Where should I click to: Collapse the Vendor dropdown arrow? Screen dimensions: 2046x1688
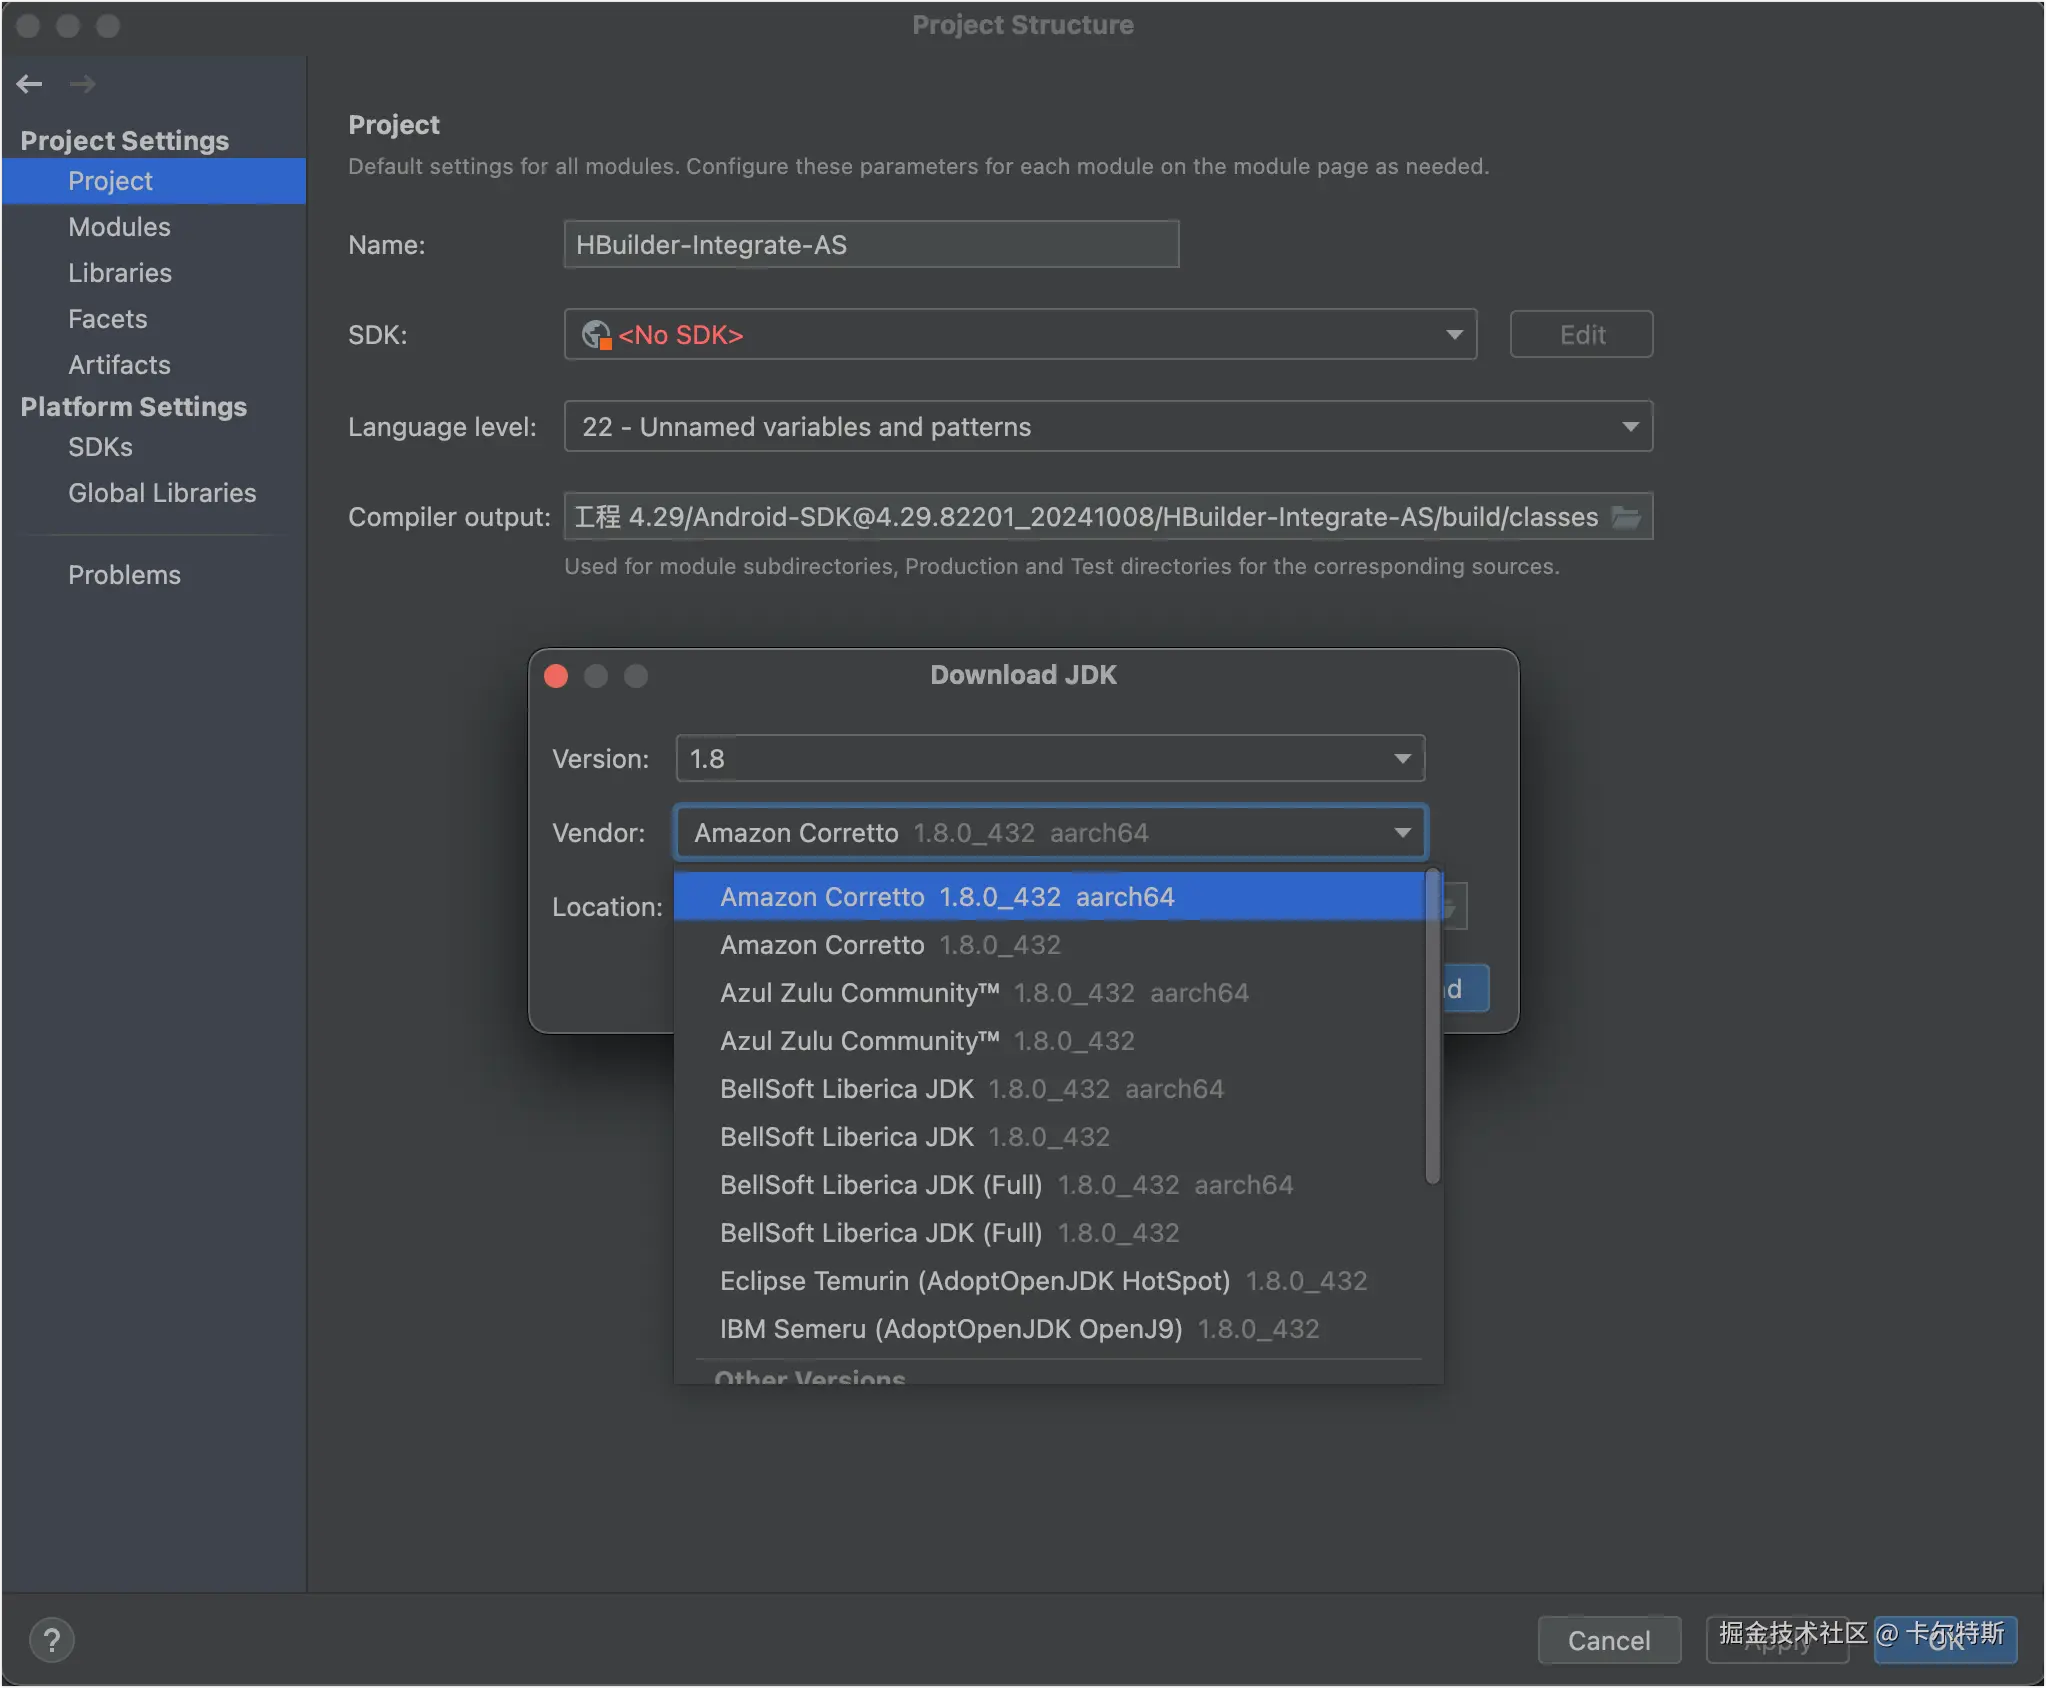[1402, 833]
